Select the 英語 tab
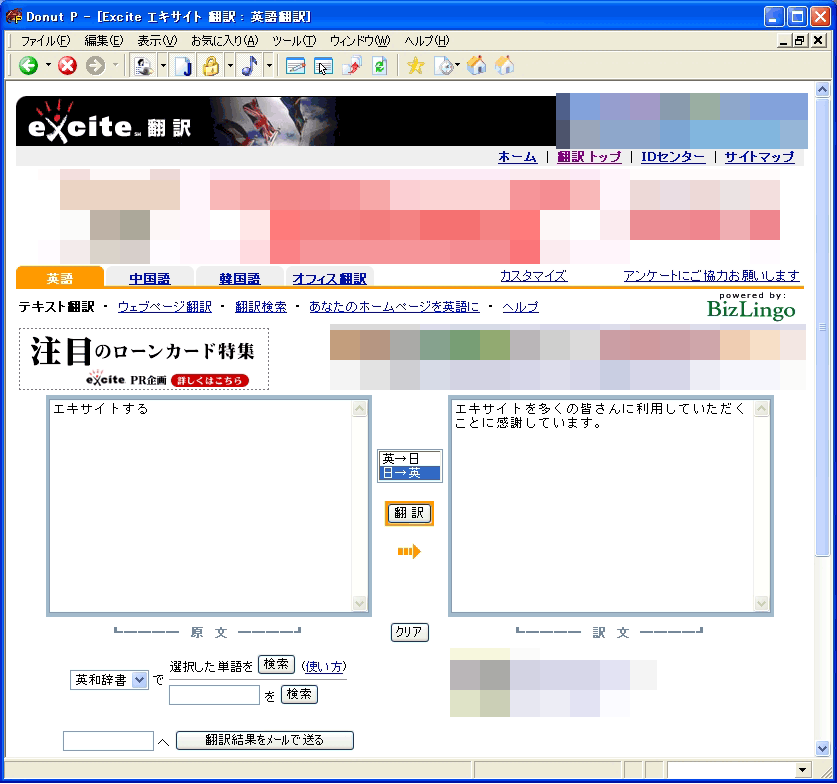The width and height of the screenshot is (837, 784). (60, 278)
